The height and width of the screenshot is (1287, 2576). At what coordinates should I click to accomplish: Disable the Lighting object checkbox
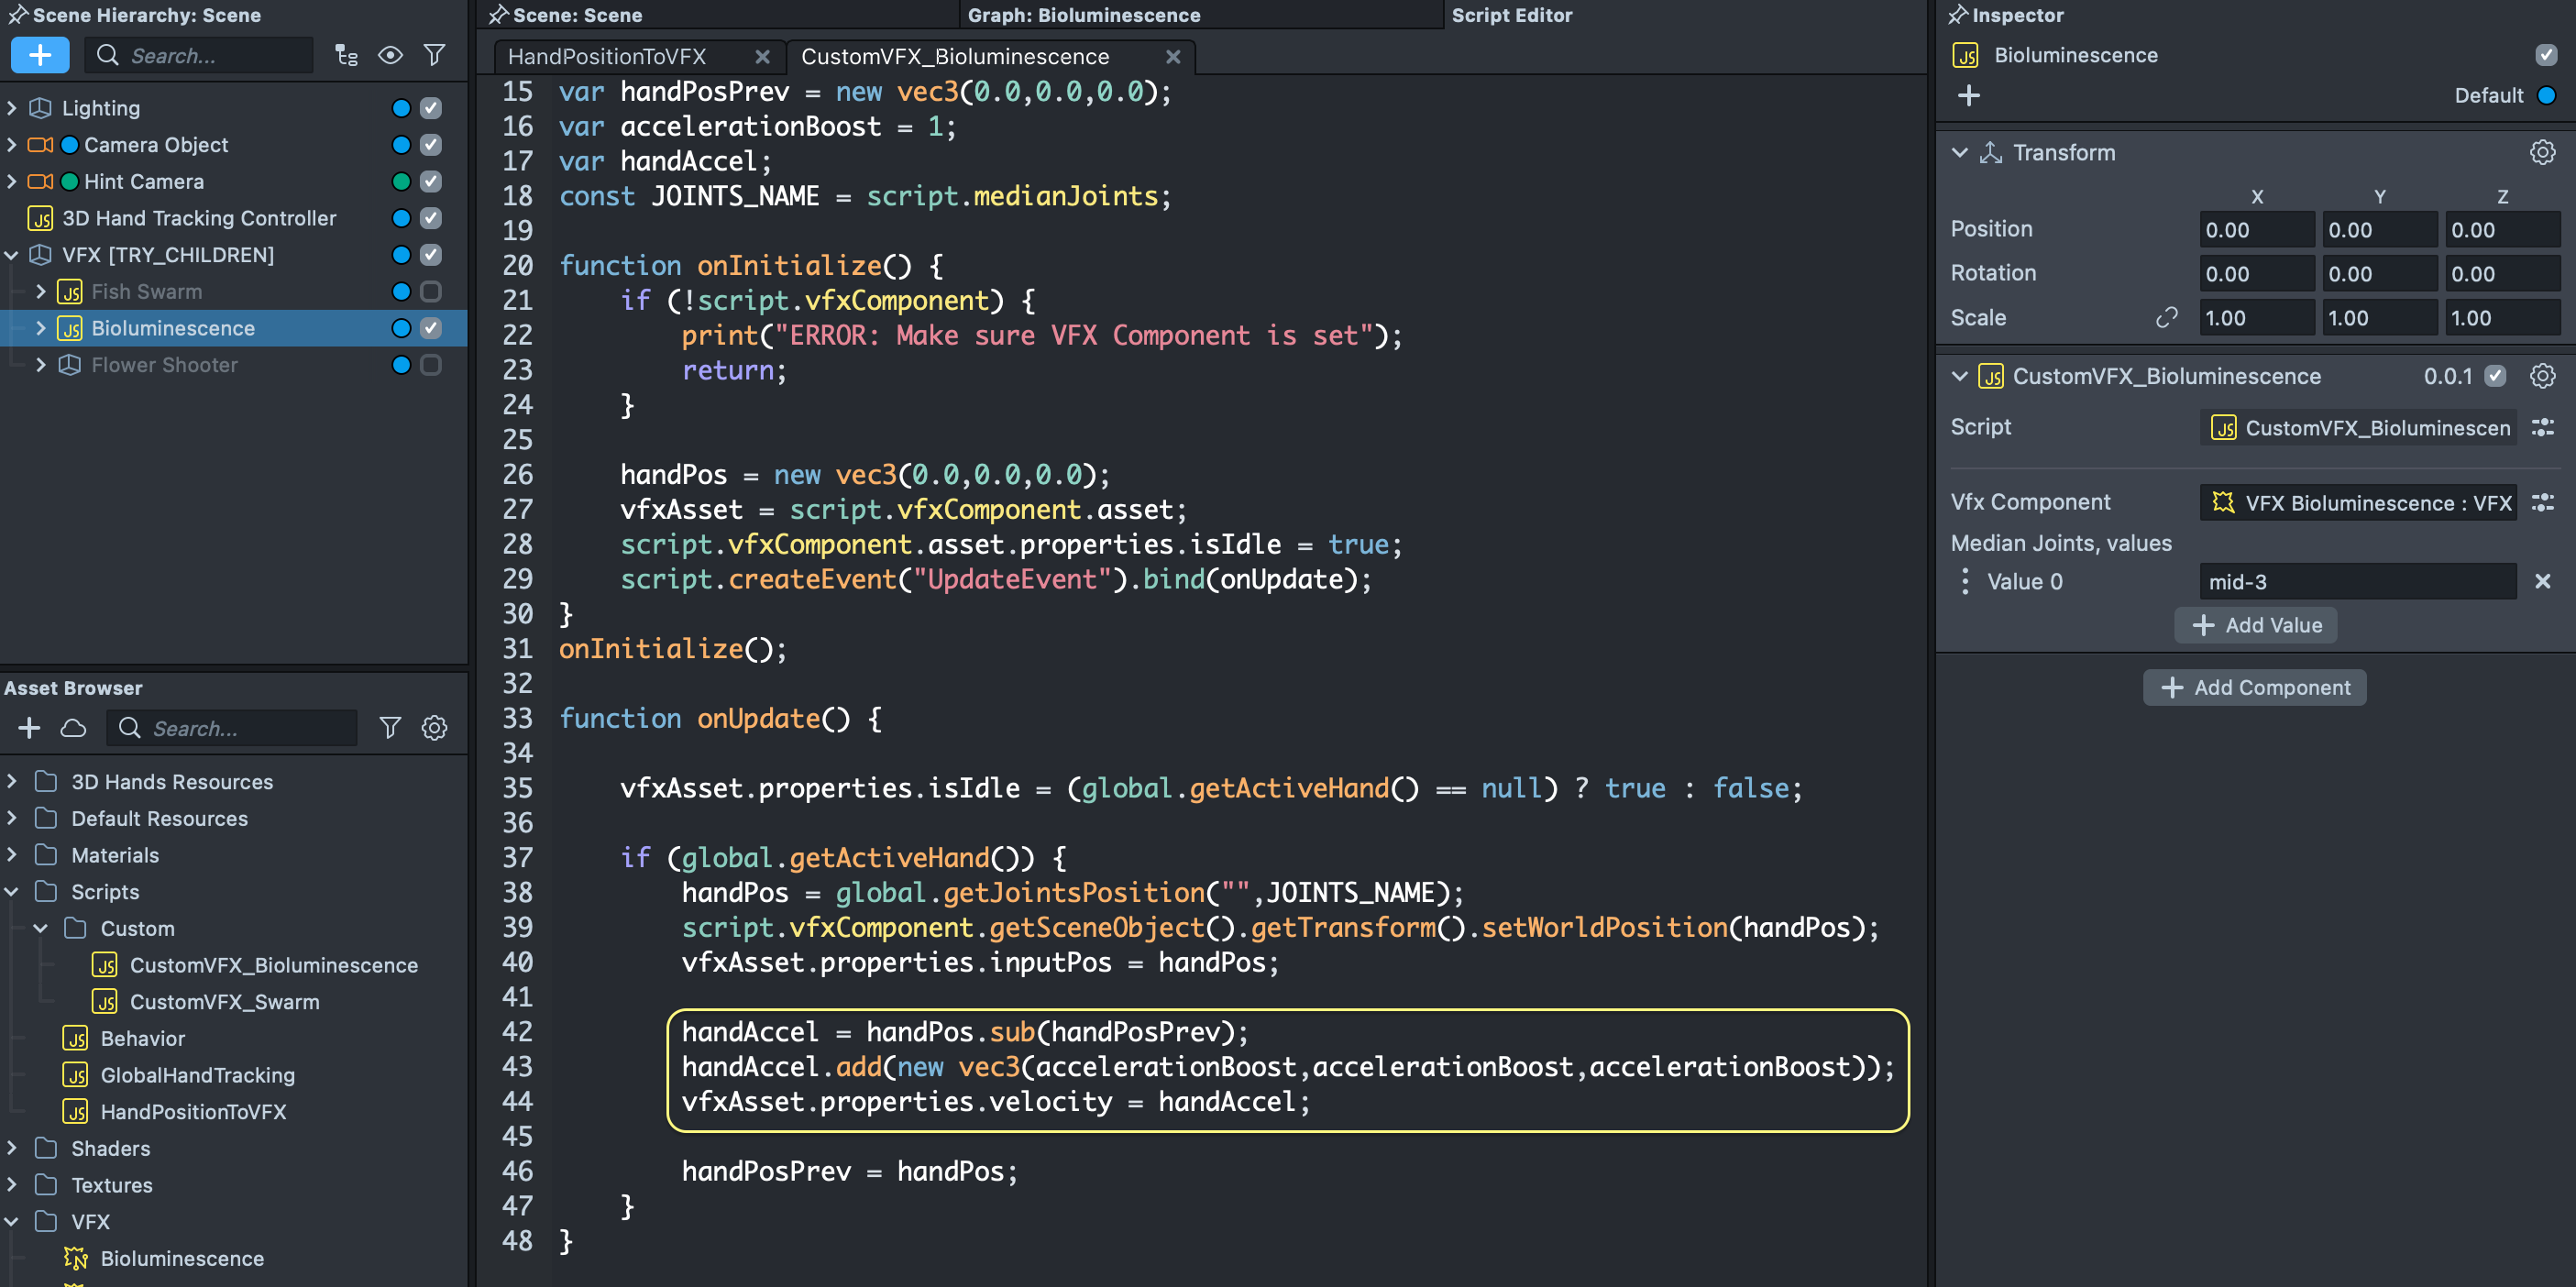coord(431,108)
